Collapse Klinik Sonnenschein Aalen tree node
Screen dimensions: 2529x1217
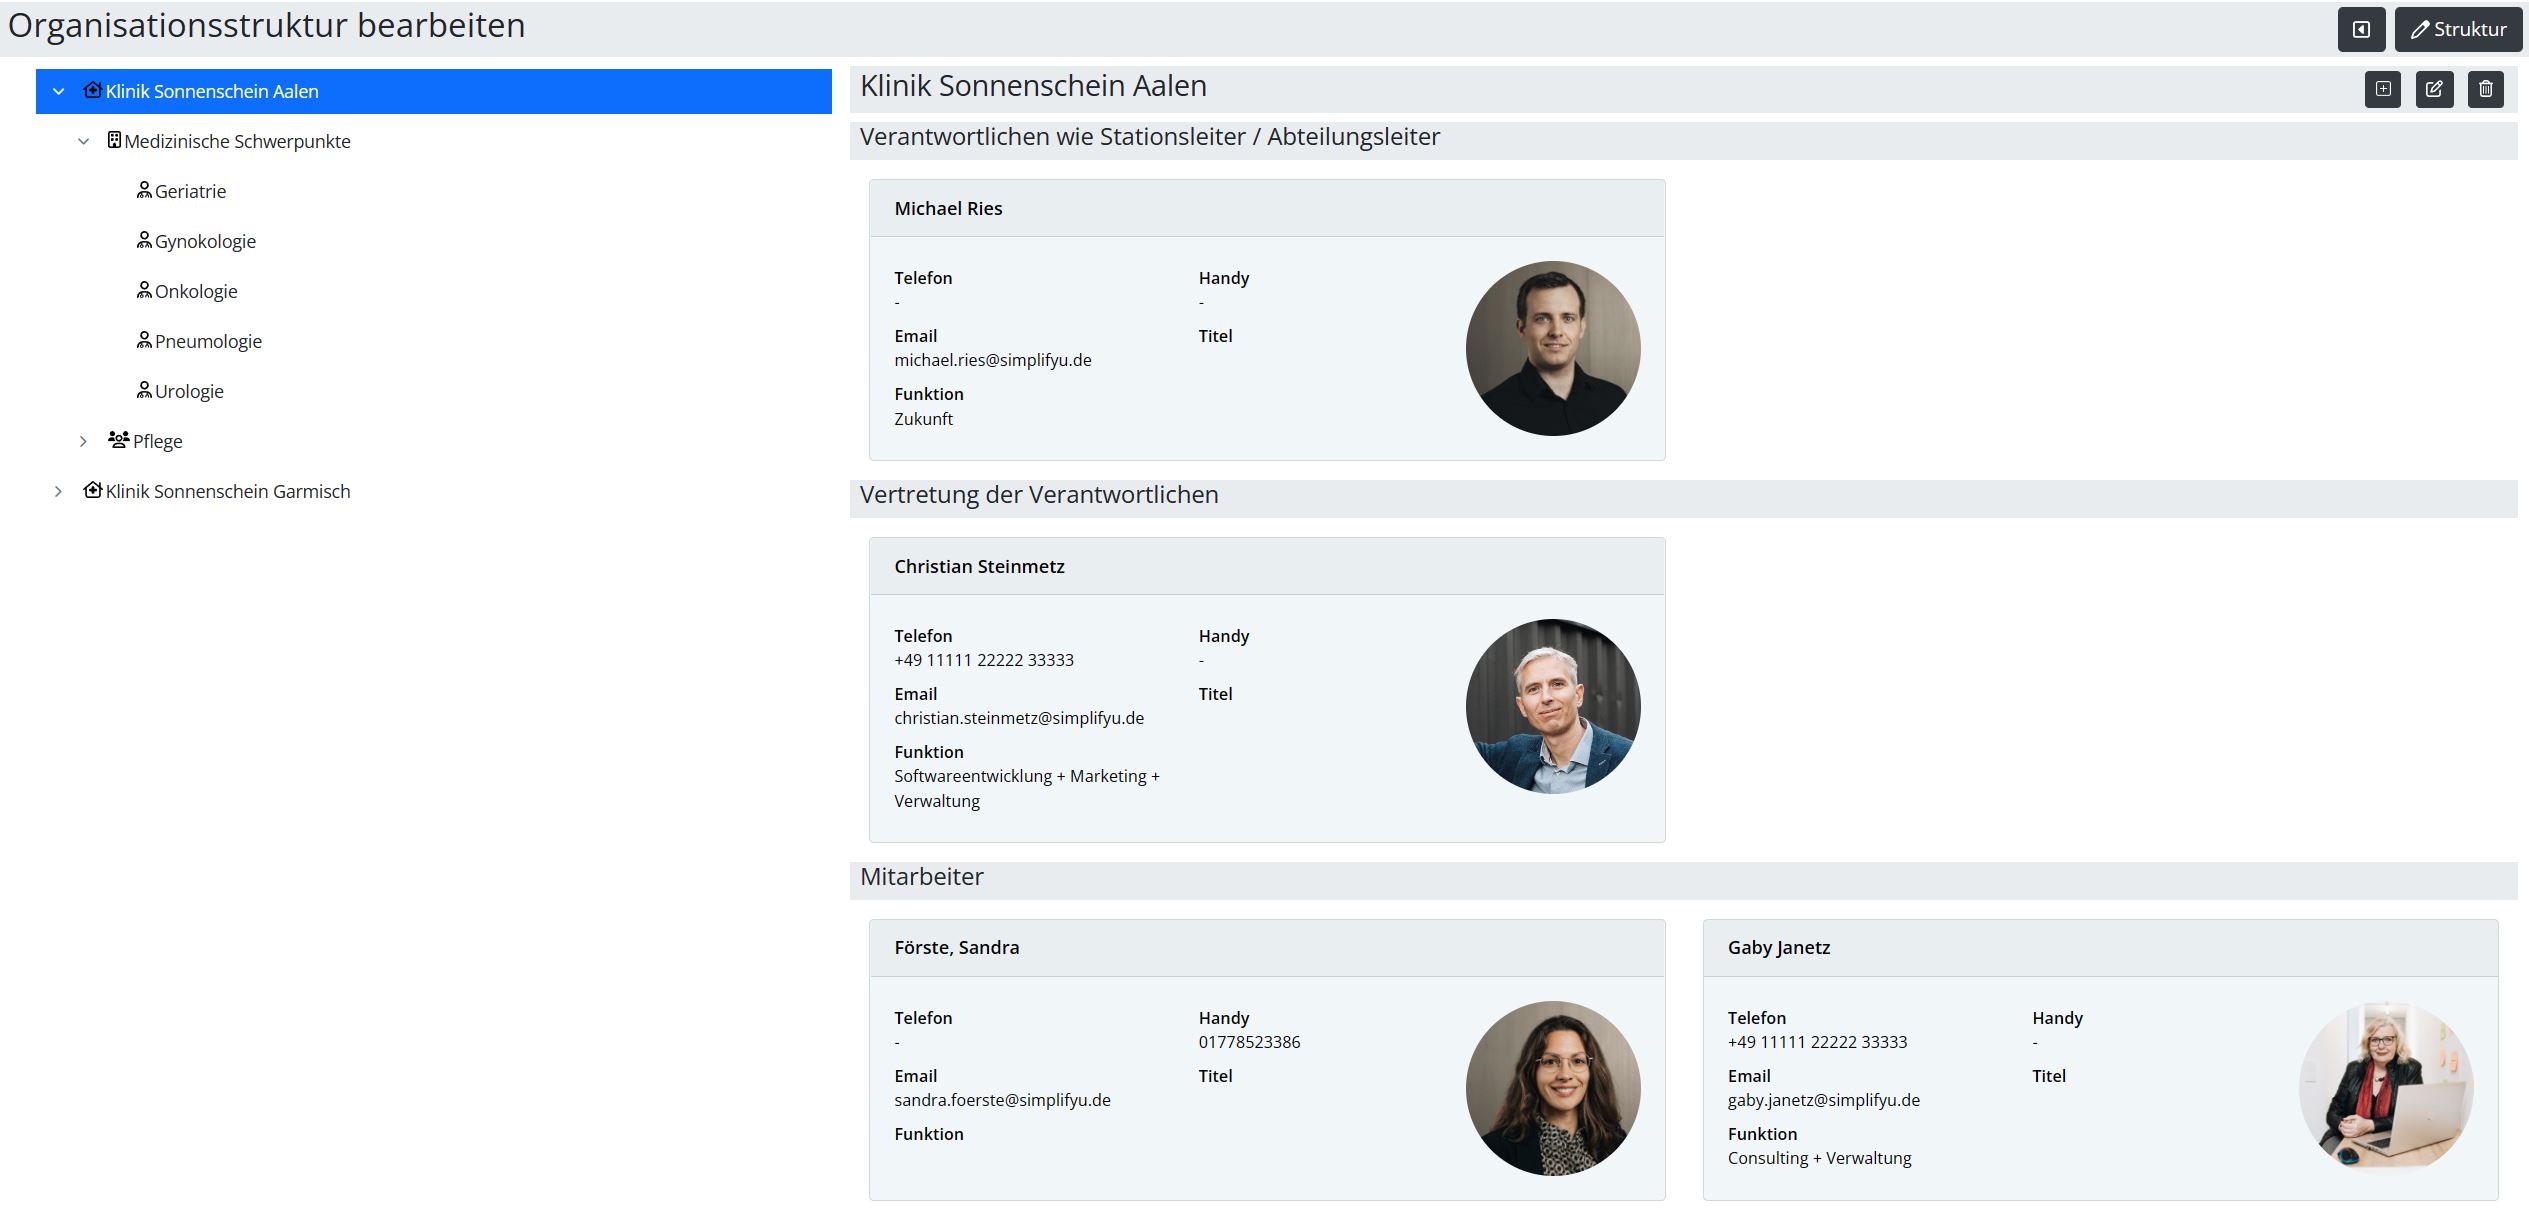[x=58, y=91]
